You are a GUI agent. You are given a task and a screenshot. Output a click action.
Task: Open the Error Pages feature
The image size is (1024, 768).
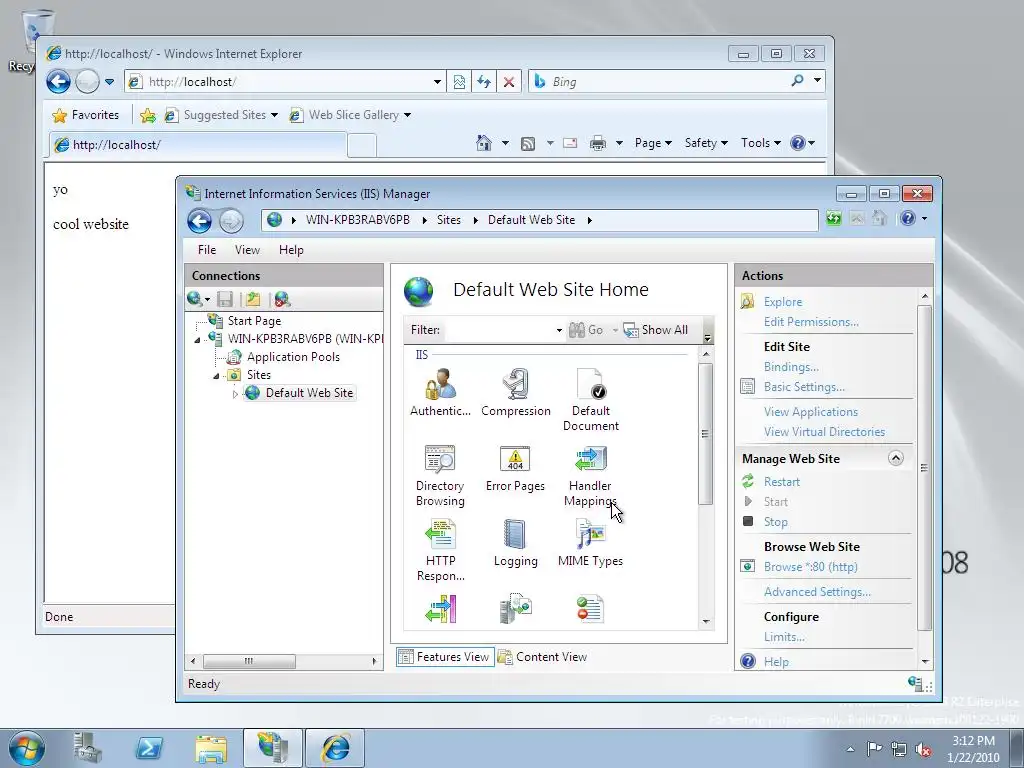tap(515, 468)
